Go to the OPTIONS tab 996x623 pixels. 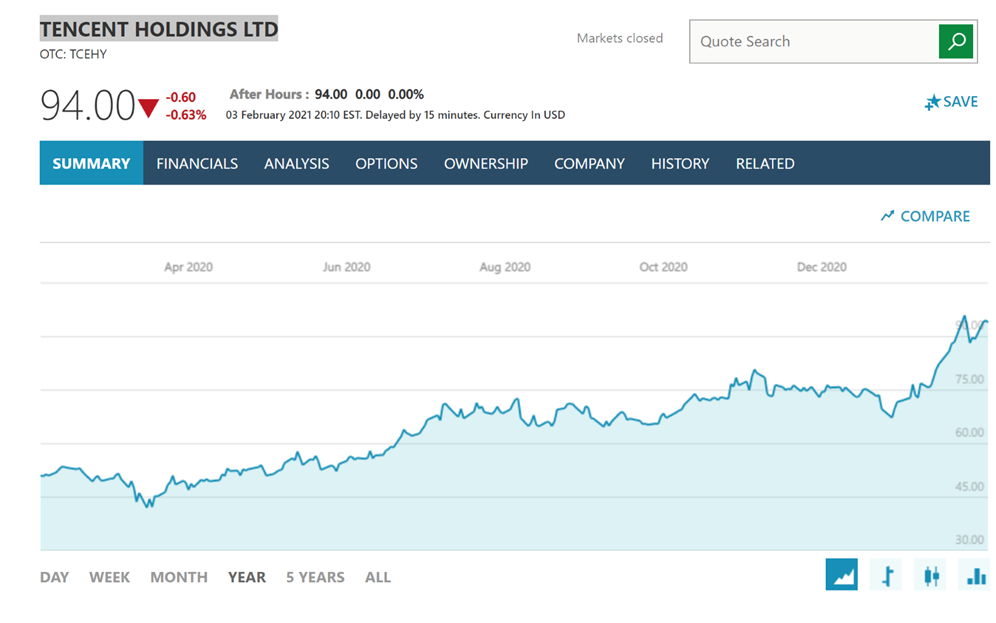click(x=386, y=163)
